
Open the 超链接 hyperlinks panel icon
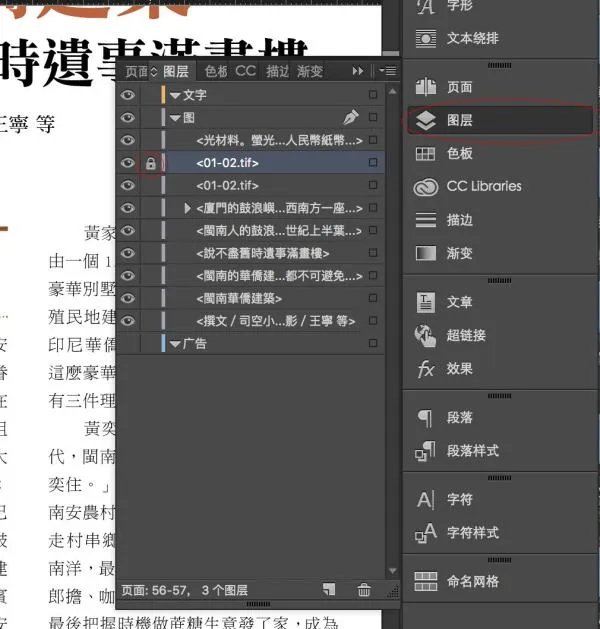point(426,335)
